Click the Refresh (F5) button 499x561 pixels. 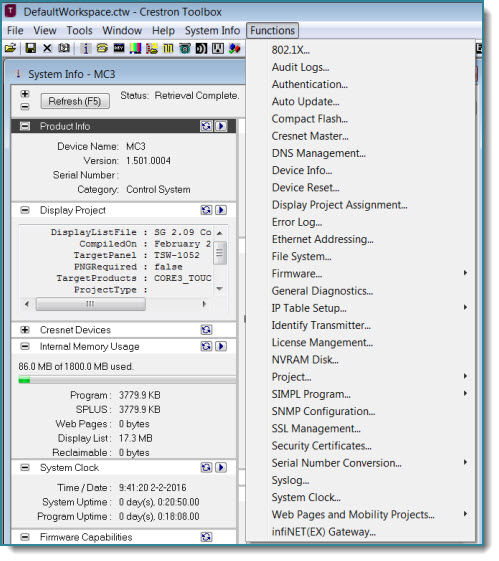[x=75, y=101]
